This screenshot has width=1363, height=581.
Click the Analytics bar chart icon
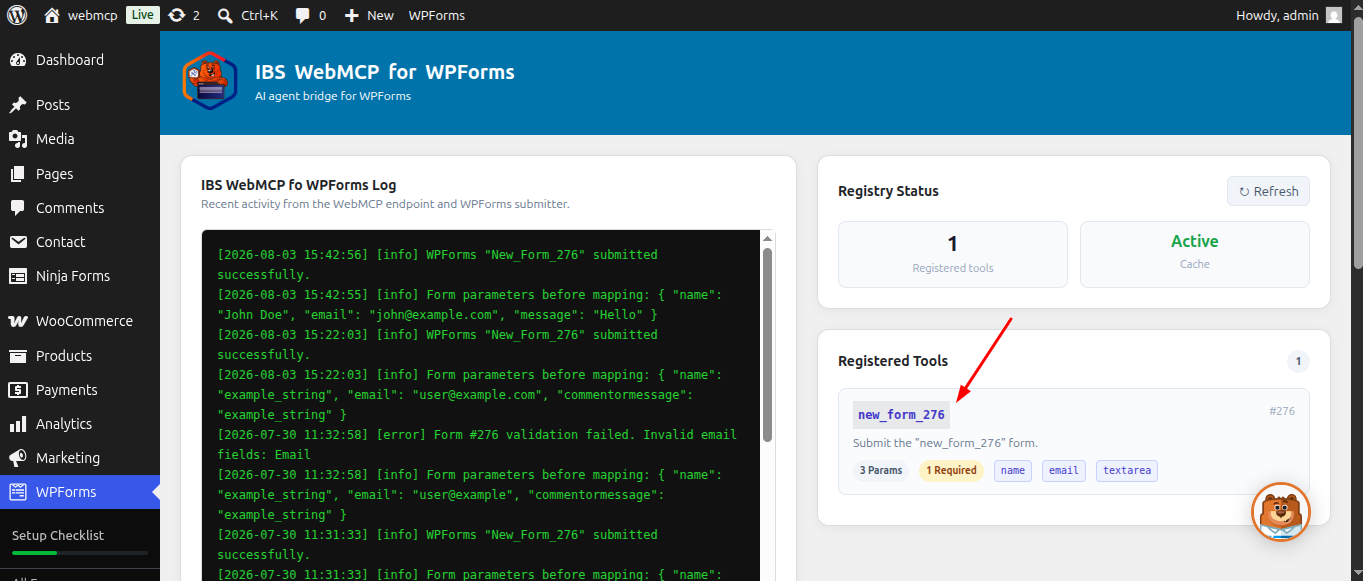click(18, 424)
